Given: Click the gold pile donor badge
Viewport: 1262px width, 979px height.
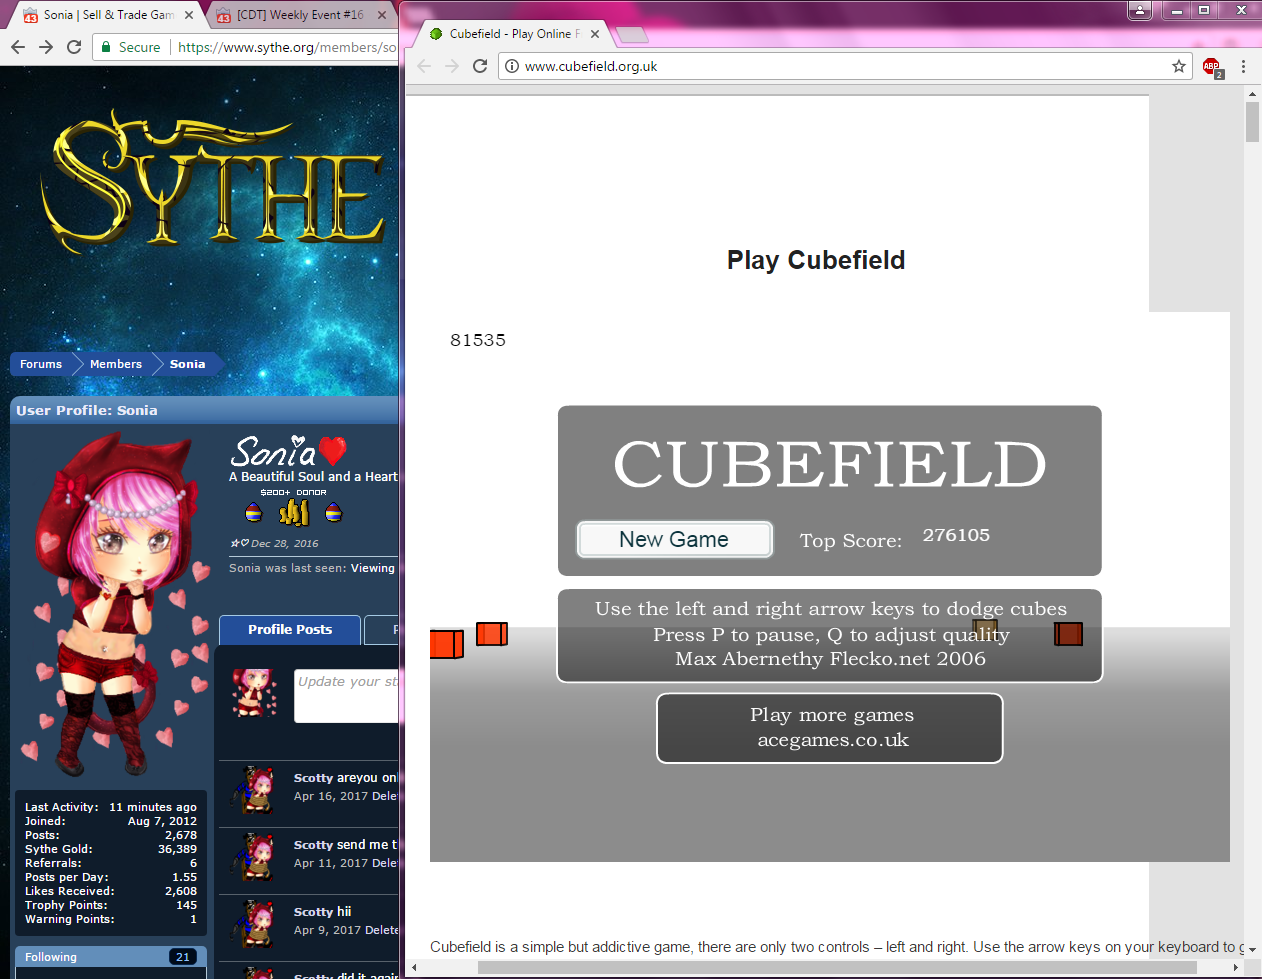Looking at the screenshot, I should (294, 513).
